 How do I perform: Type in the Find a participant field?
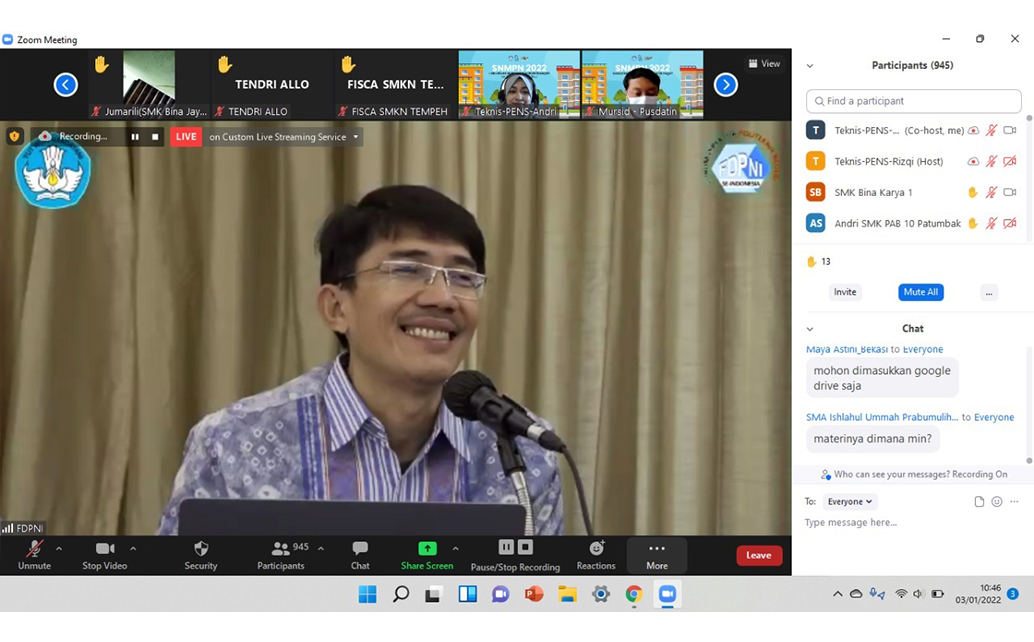pos(912,100)
